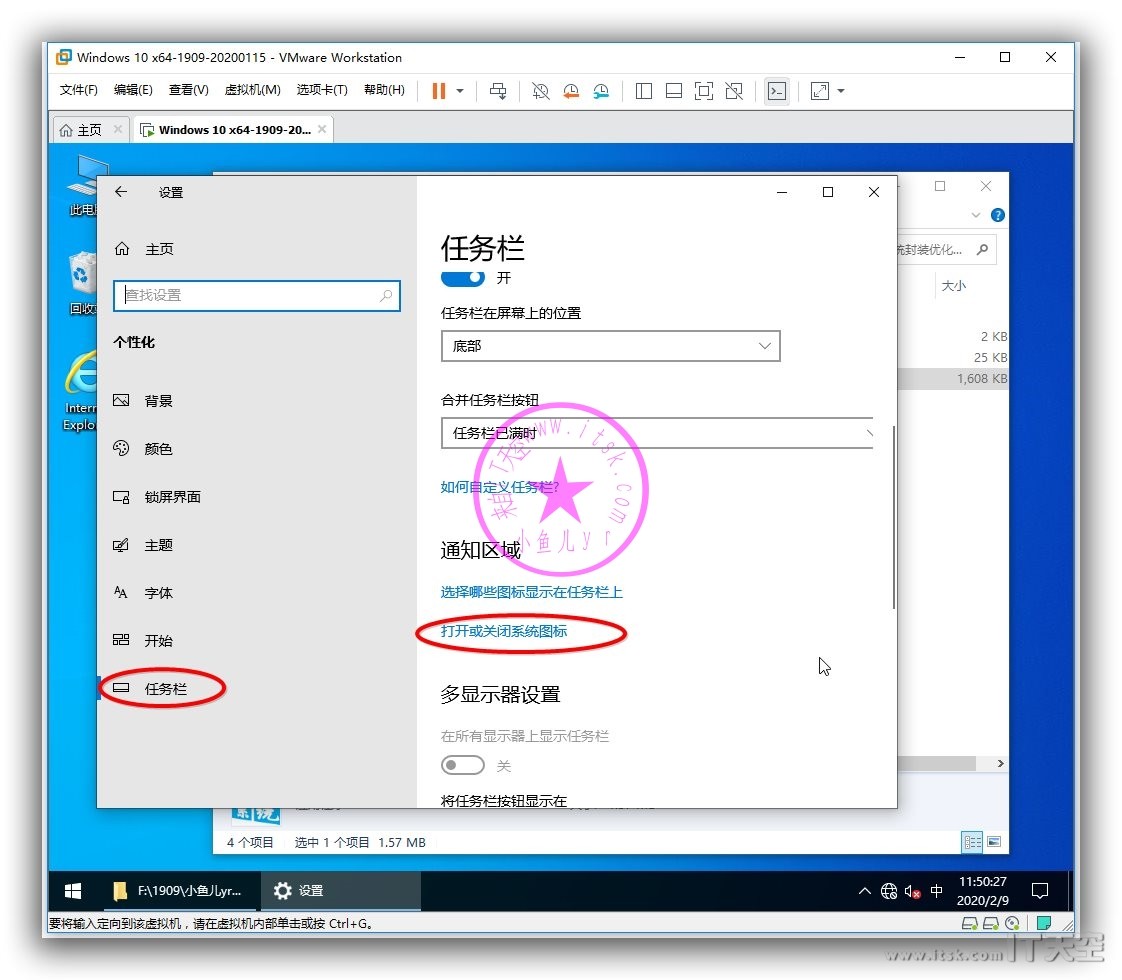Image resolution: width=1122 pixels, height=980 pixels.
Task: Show or hide the thumbnail bar
Action: pyautogui.click(x=674, y=91)
